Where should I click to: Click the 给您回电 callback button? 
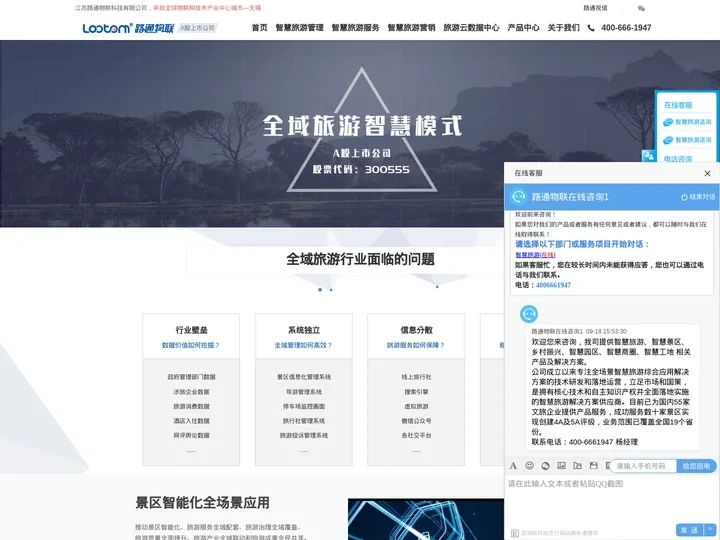pyautogui.click(x=696, y=466)
